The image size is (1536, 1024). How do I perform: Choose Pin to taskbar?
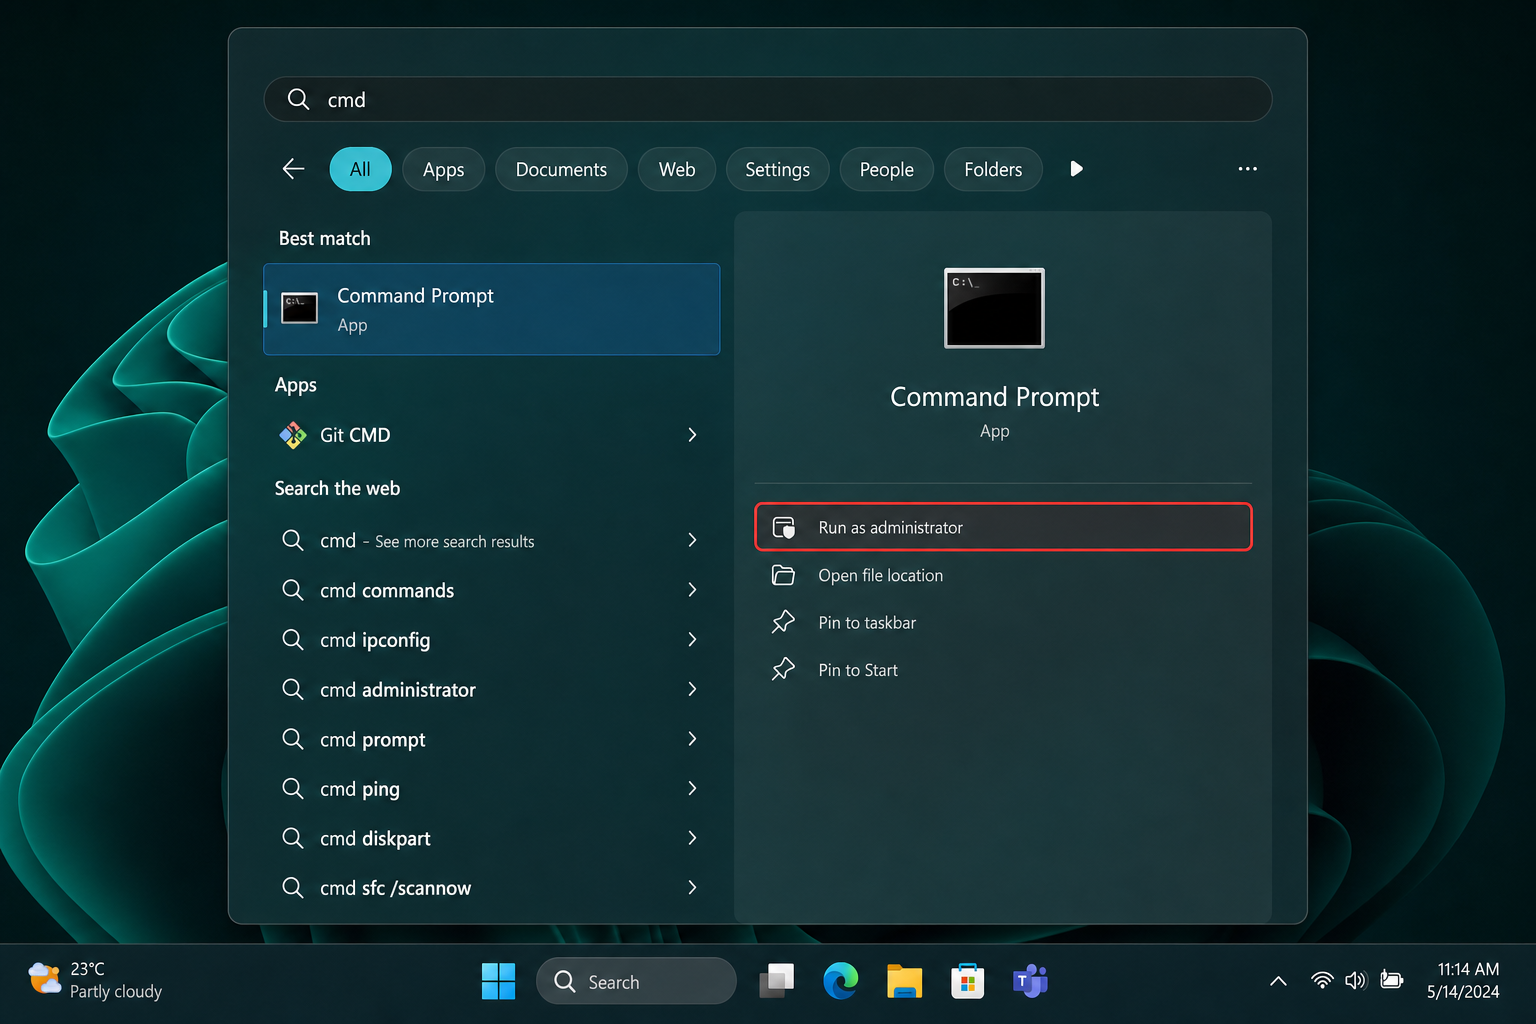1003,622
